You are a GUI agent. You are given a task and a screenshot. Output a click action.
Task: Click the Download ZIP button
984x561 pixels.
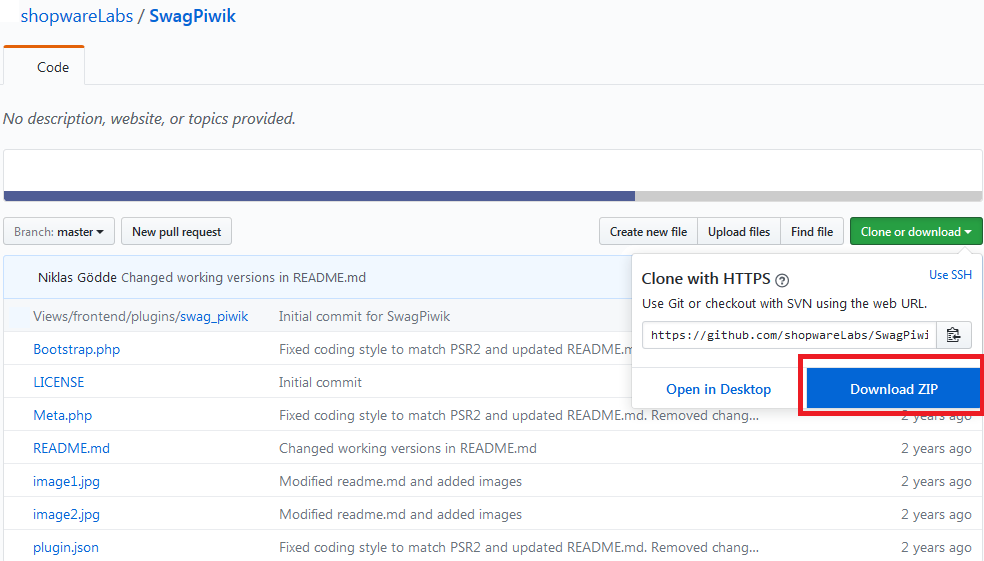pos(894,389)
